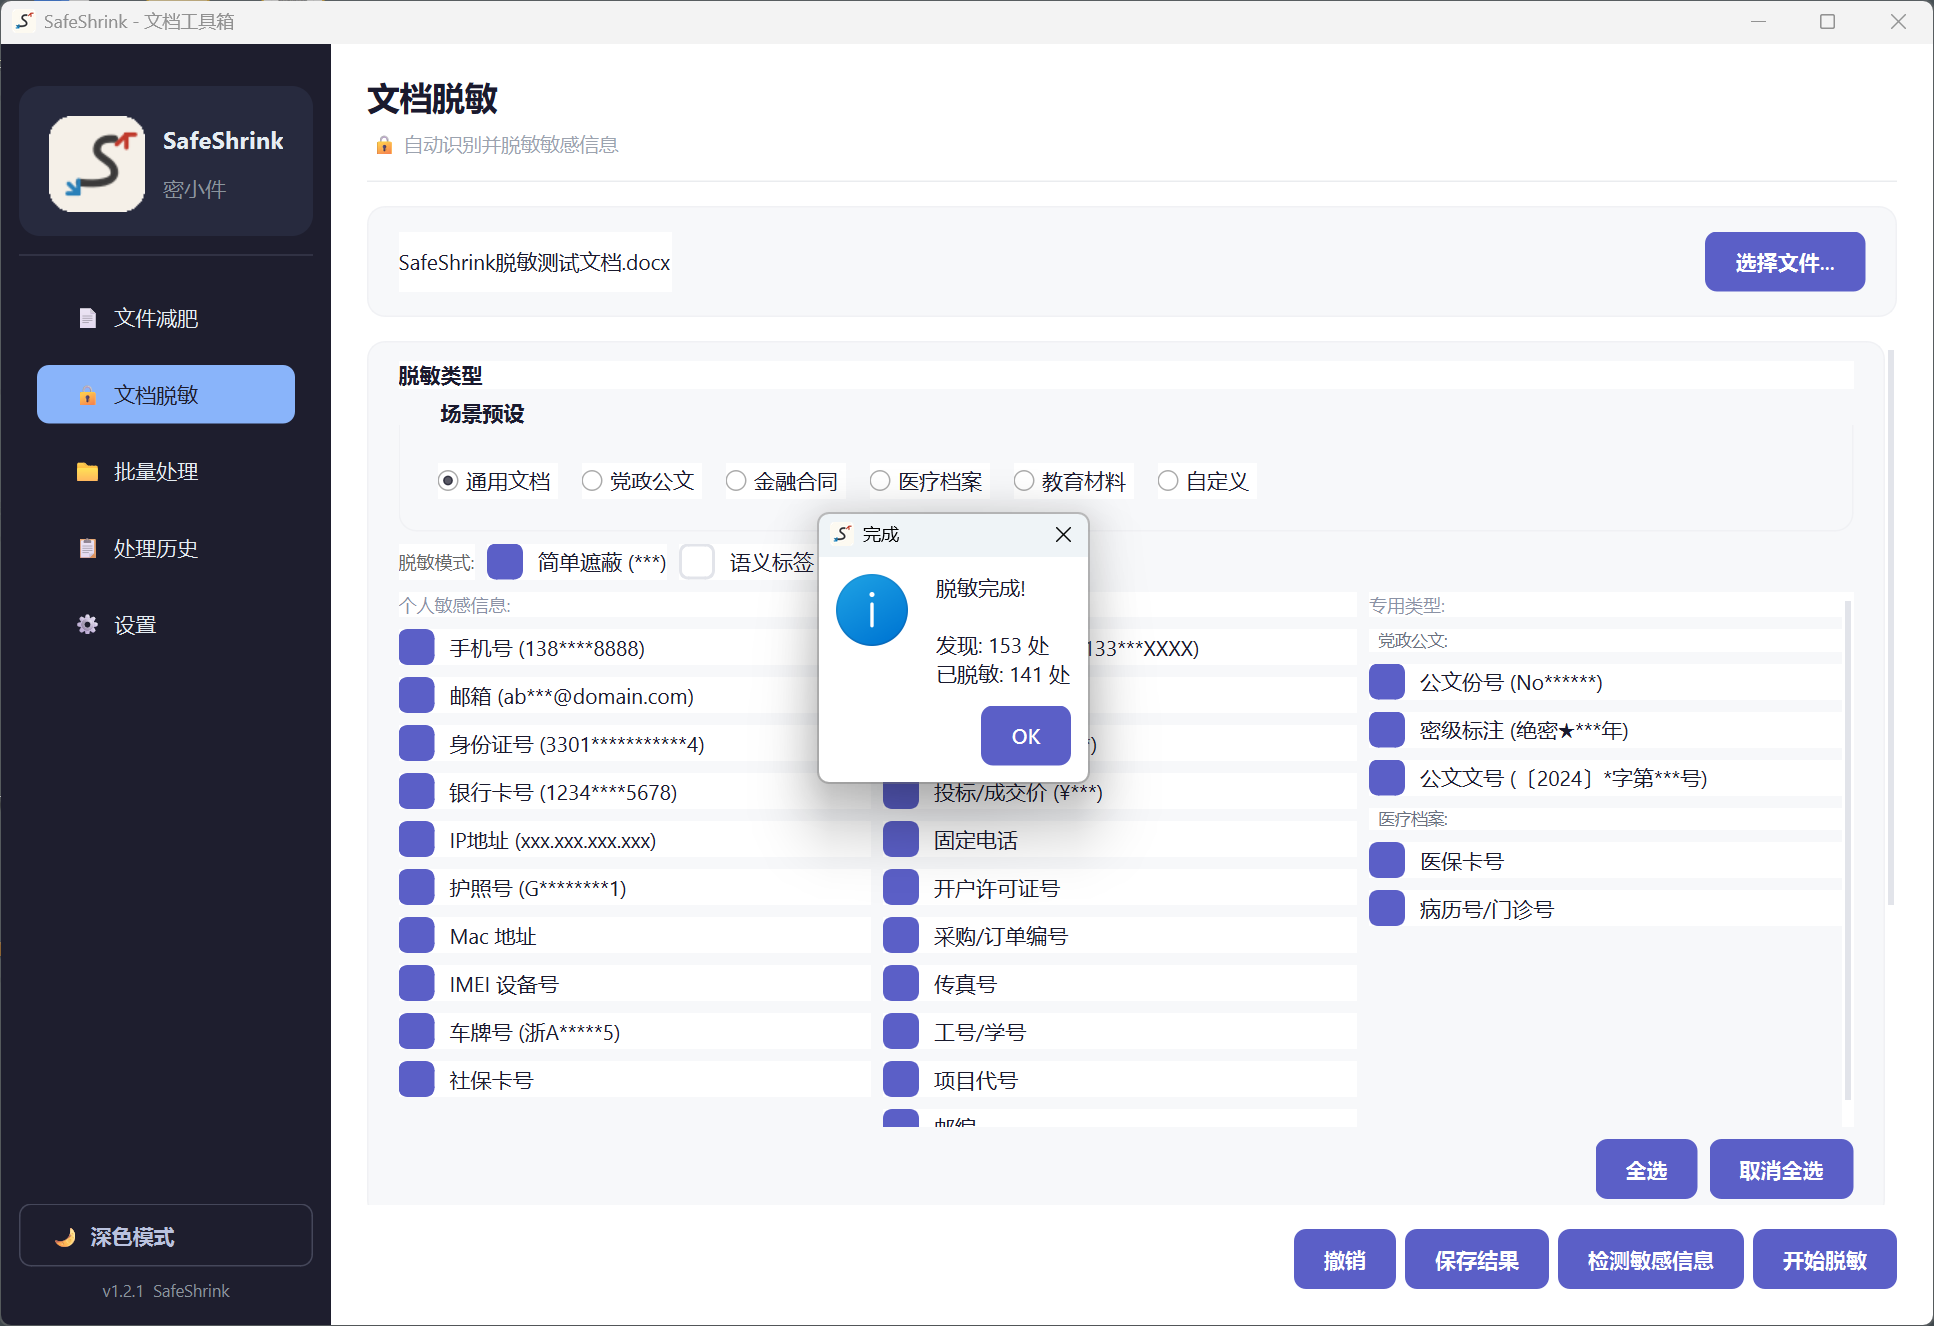Click the SafeShrink icon in 完成 dialog title
Viewport: 1934px width, 1326px height.
(843, 534)
